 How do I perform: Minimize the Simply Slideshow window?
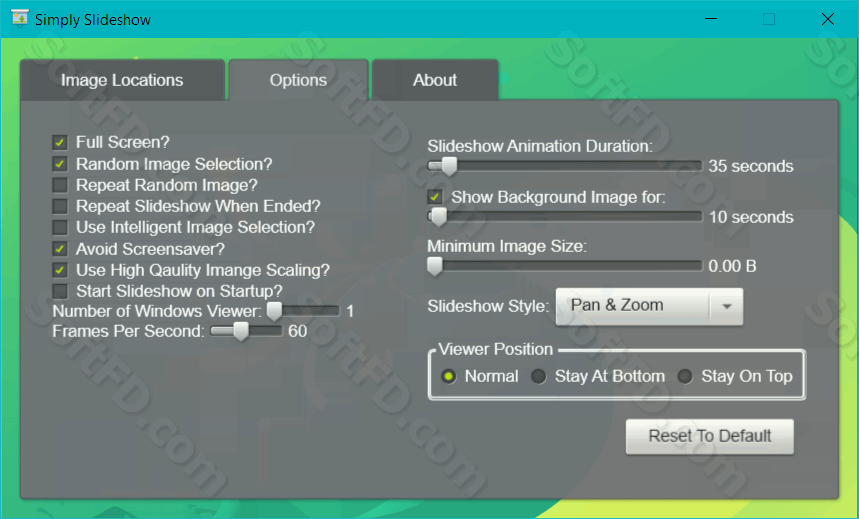(711, 19)
